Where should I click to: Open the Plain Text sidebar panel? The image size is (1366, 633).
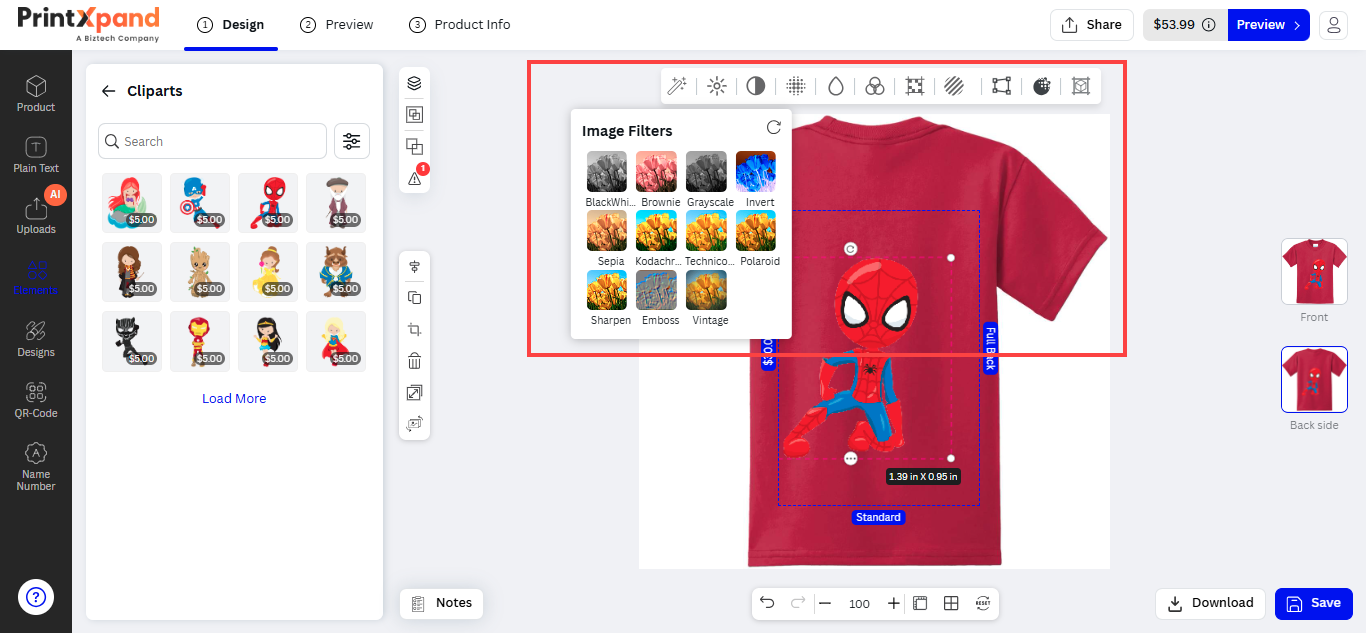[36, 155]
